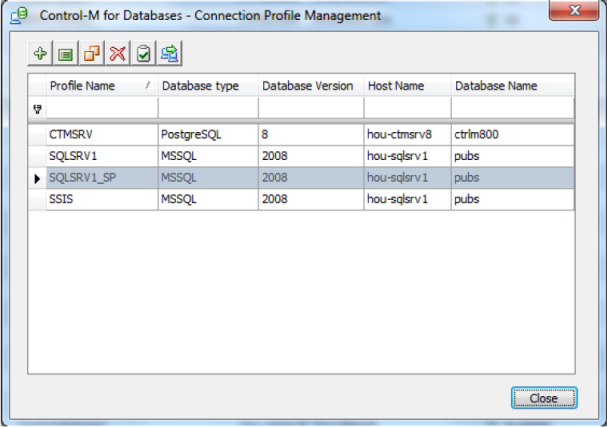Click the row indicator arrow for SQLSRV1_SP
Viewport: 607px width, 428px height.
[x=37, y=178]
